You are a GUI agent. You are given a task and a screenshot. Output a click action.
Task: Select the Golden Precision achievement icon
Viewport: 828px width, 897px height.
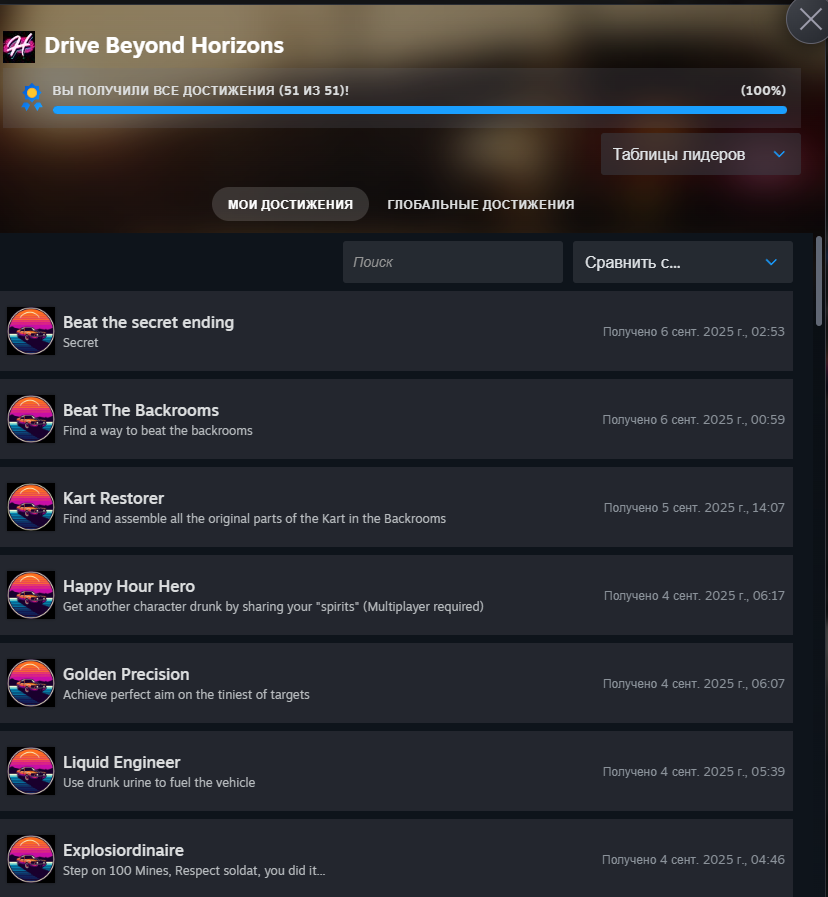point(31,683)
